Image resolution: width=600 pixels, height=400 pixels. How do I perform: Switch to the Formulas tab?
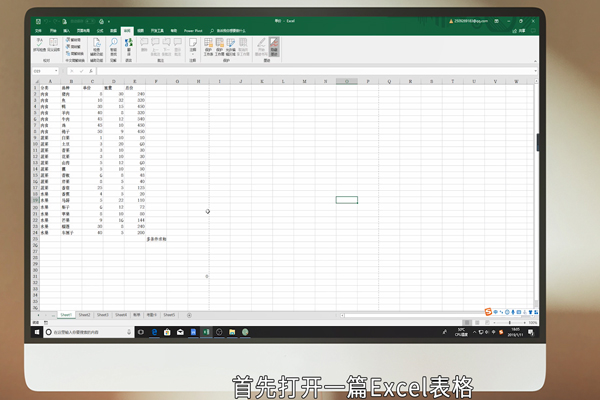[x=100, y=31]
